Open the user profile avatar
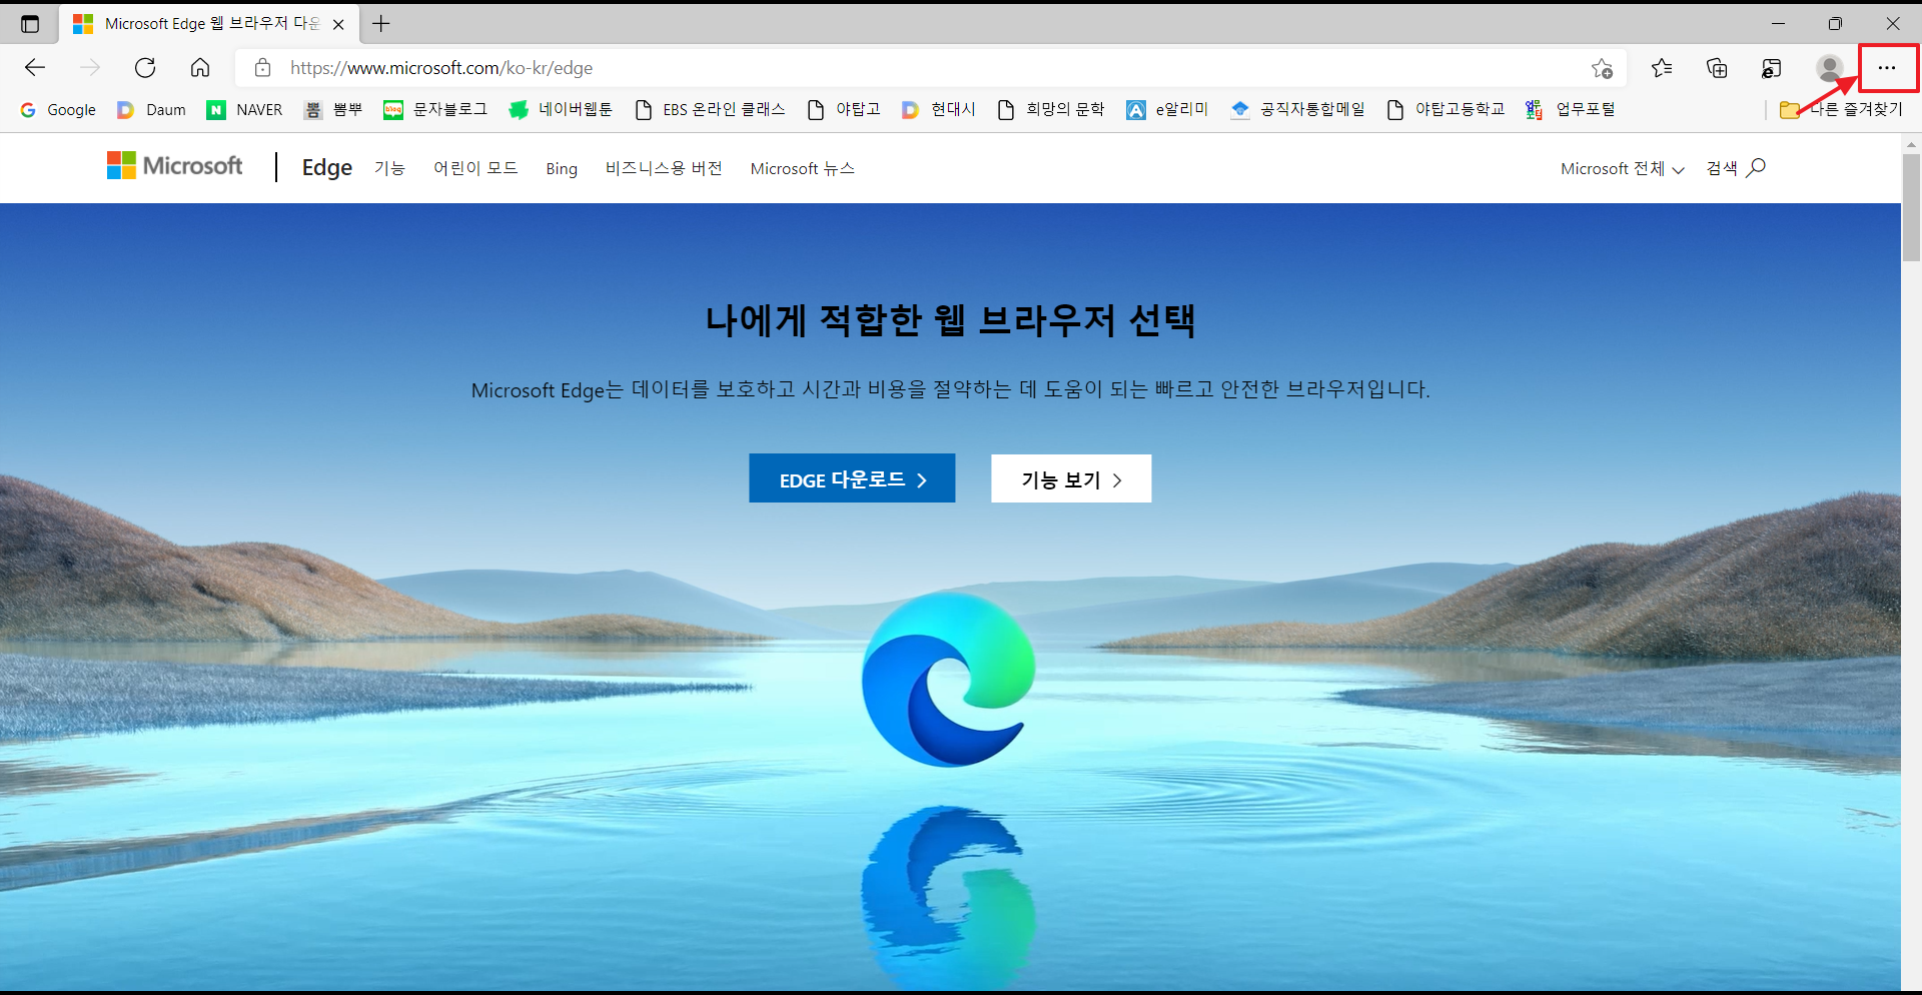The image size is (1922, 995). pyautogui.click(x=1830, y=68)
